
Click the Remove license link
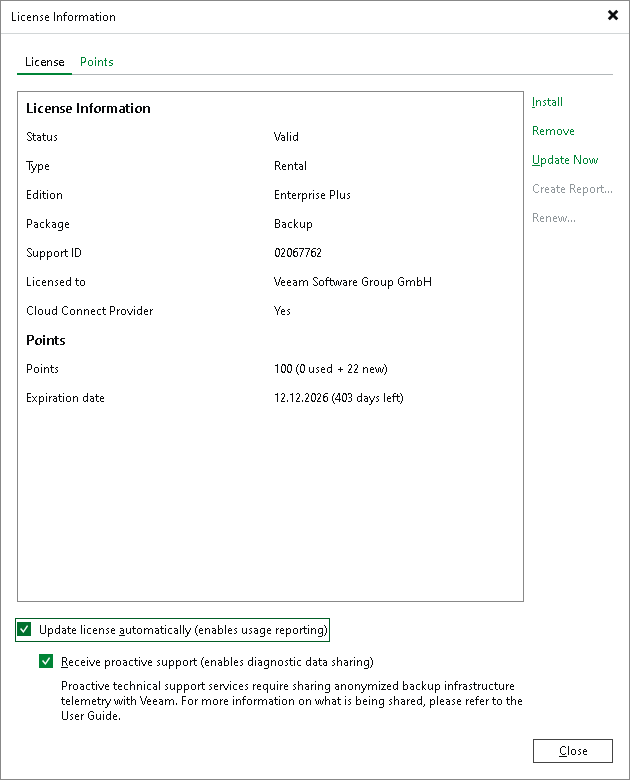tap(553, 131)
